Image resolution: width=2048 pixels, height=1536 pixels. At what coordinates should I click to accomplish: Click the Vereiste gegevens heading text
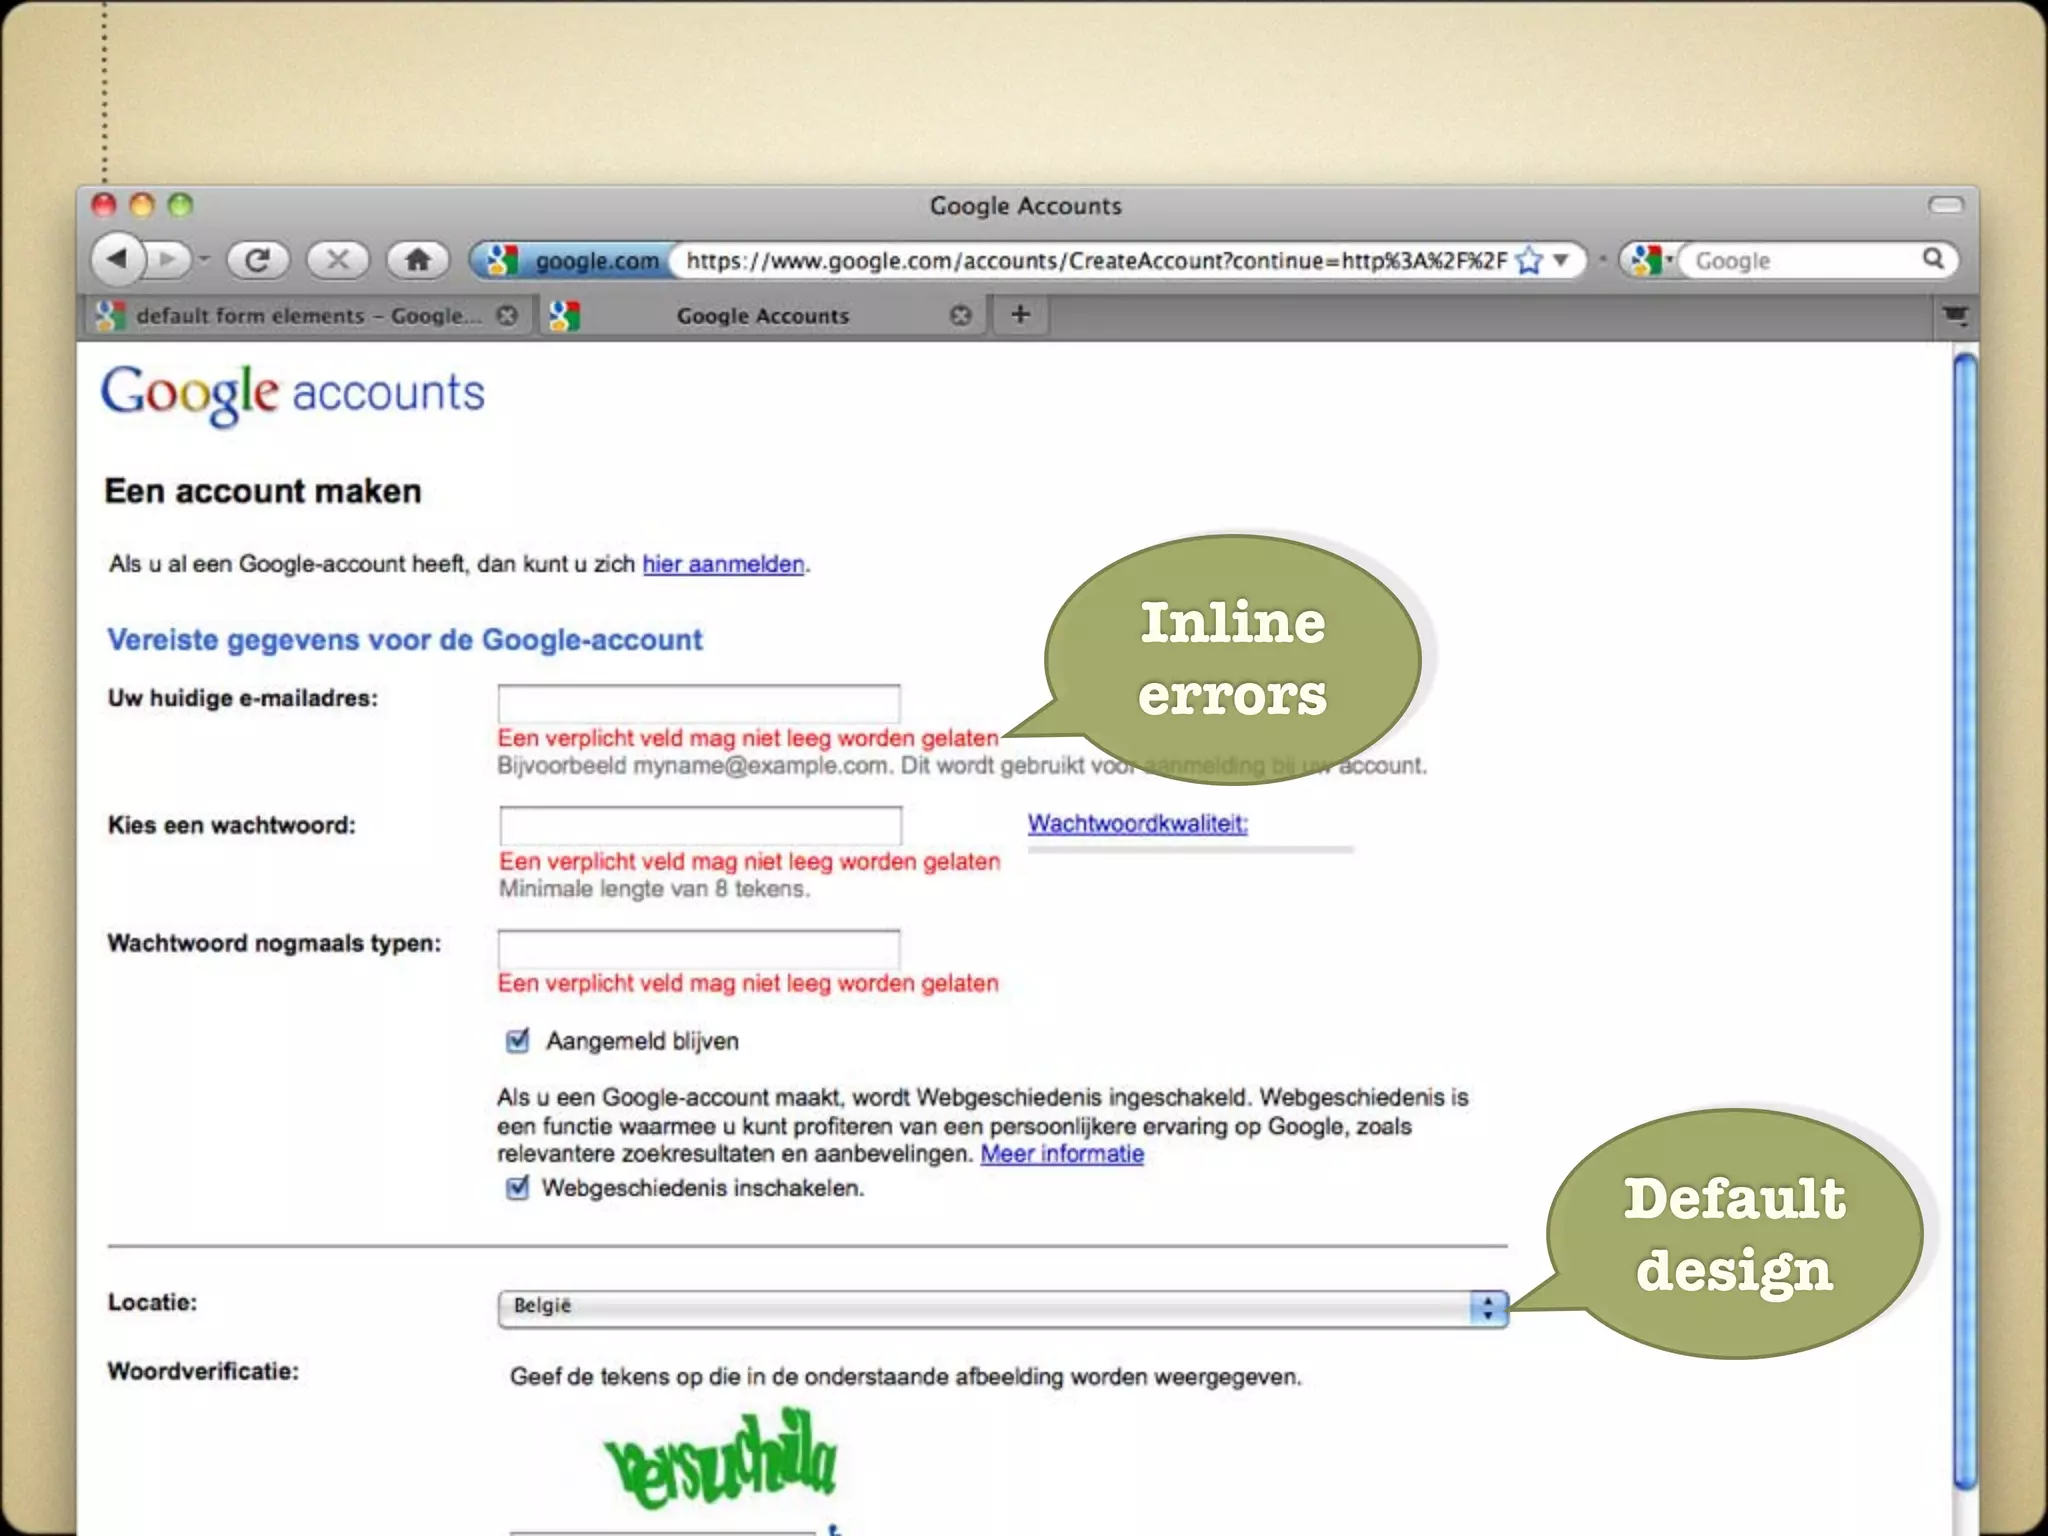point(405,640)
